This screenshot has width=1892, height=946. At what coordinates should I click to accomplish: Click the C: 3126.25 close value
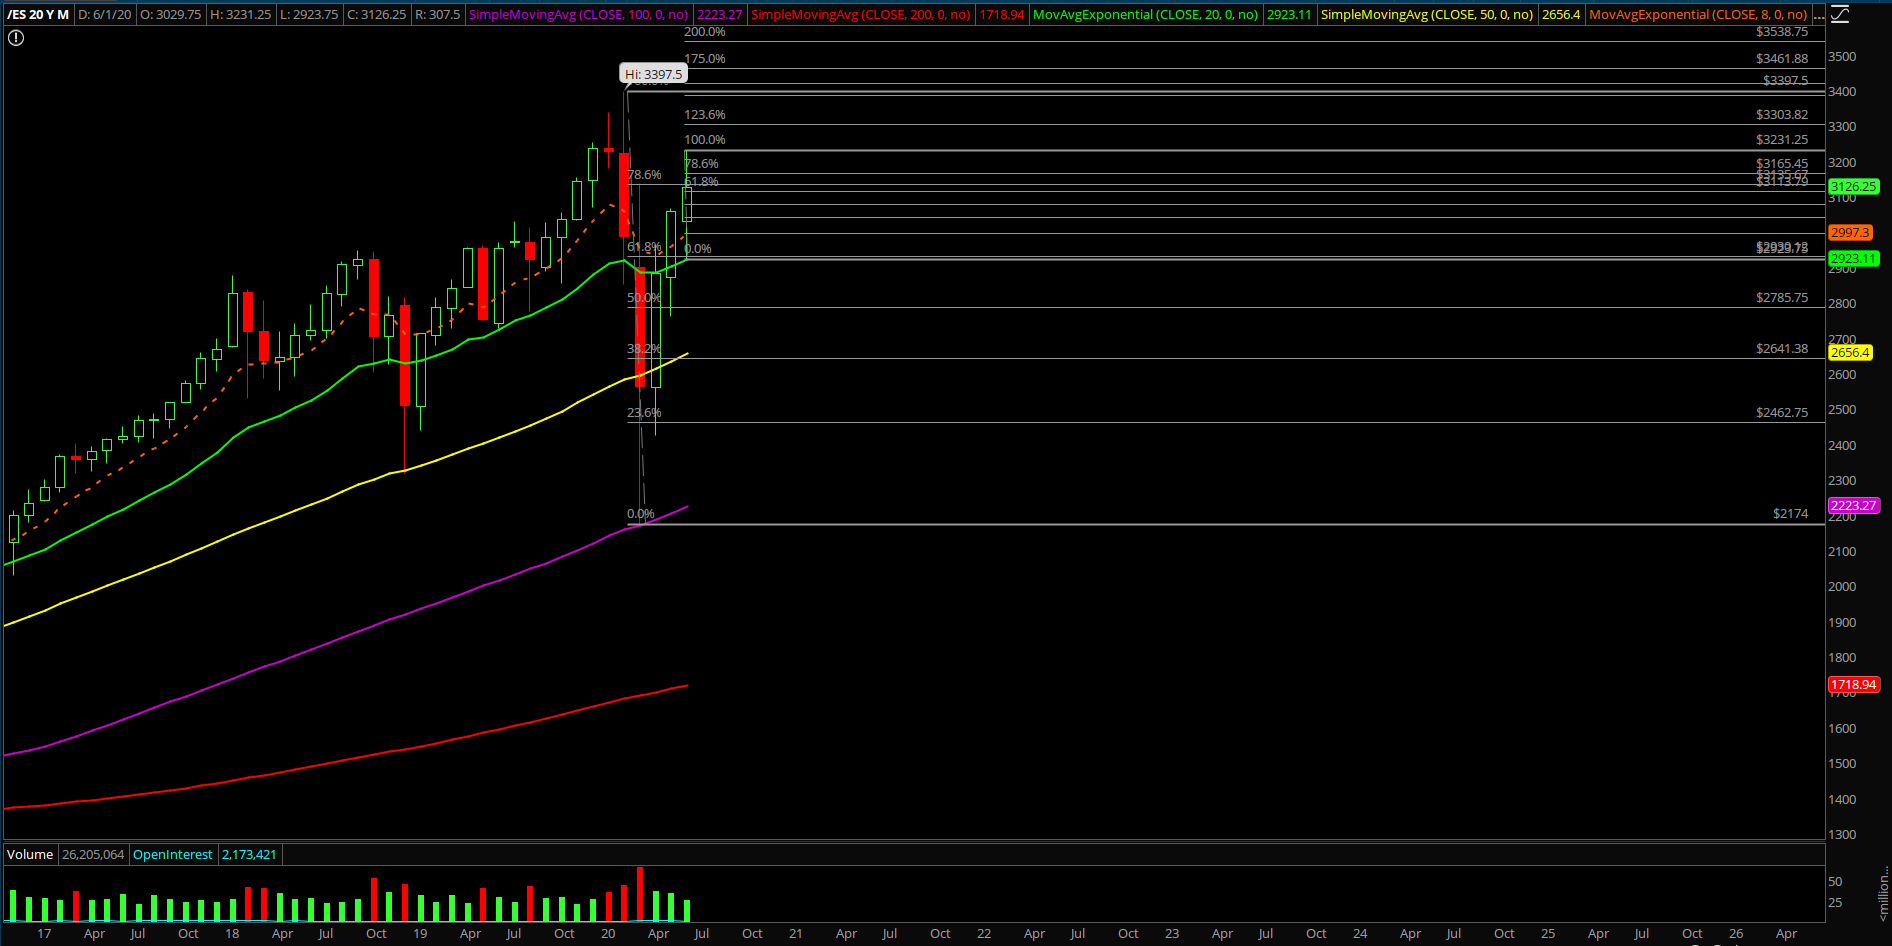(377, 15)
